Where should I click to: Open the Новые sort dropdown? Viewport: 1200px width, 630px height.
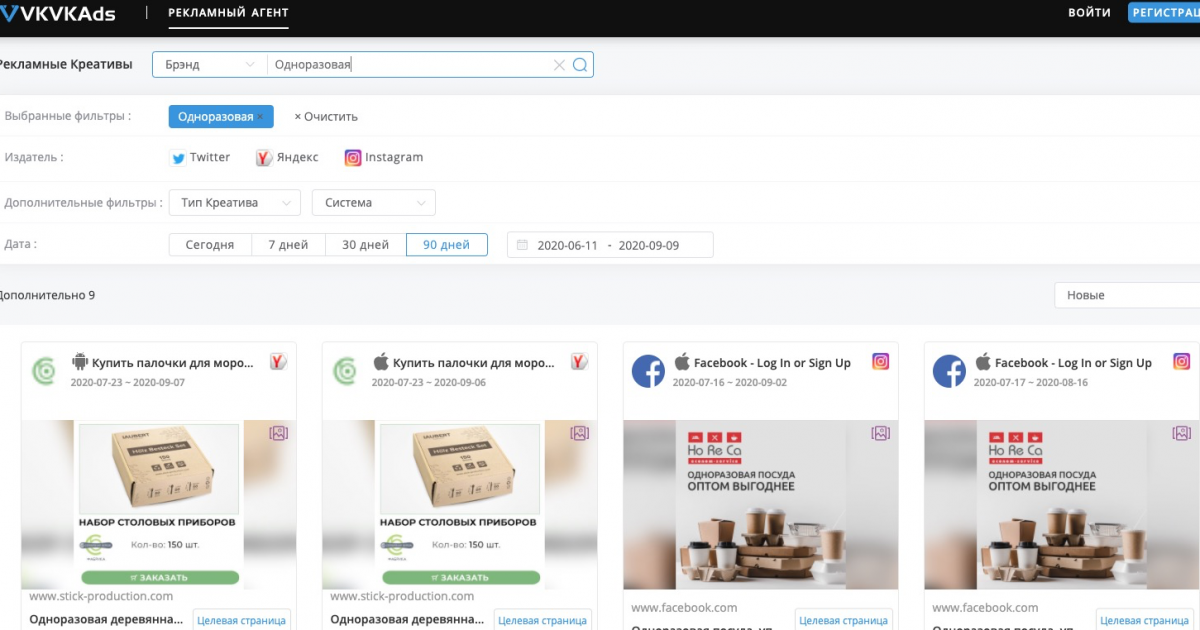click(1127, 295)
